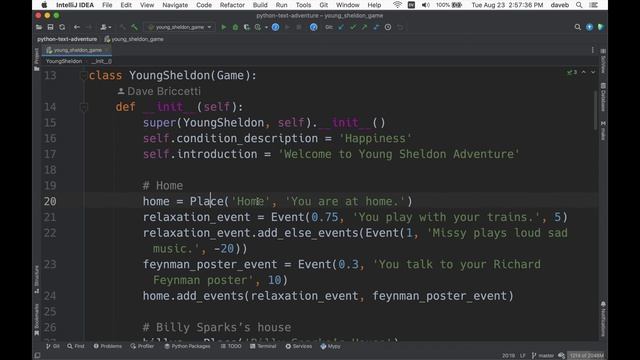
Task: Click the LF line separator in status bar
Action: tap(522, 356)
